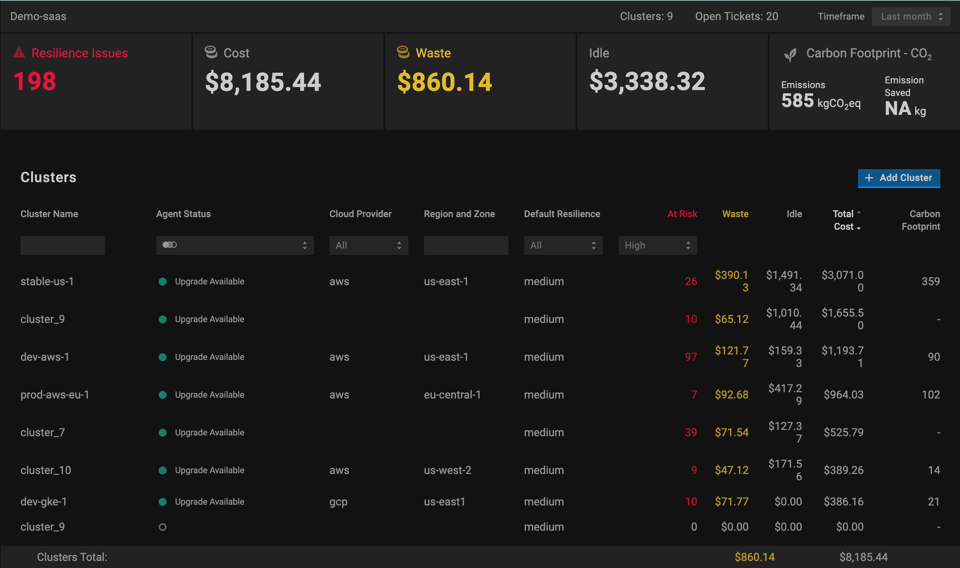Click Clusters Total cost $8,185.44

point(863,558)
